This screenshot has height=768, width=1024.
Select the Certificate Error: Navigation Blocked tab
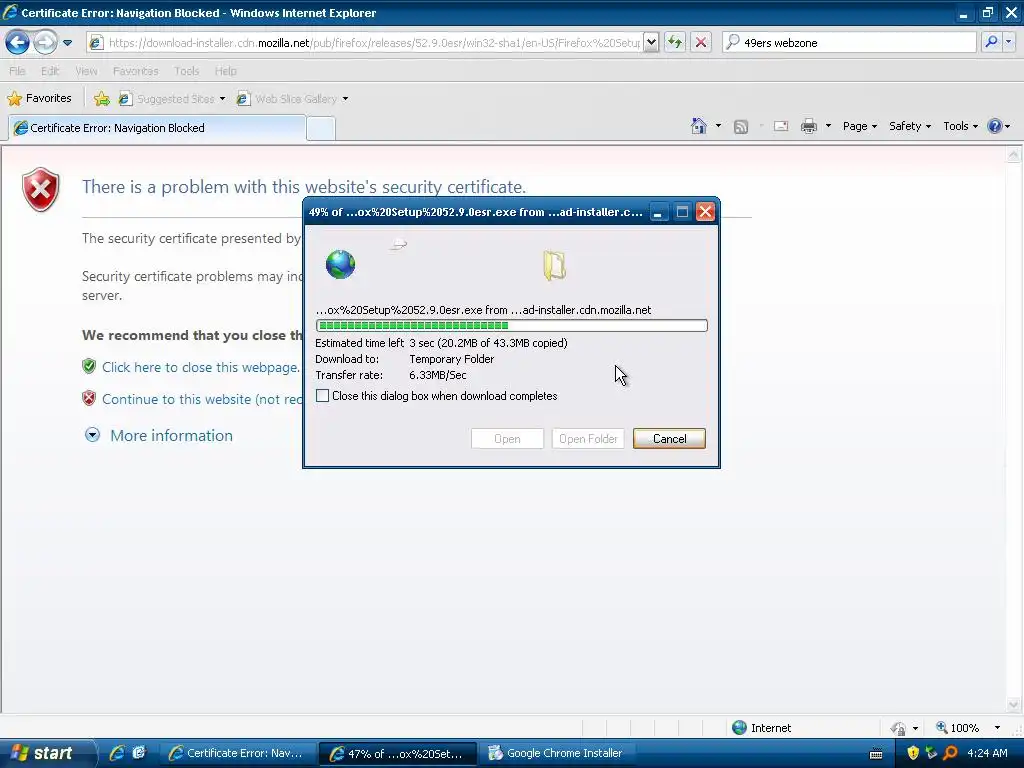tap(157, 128)
